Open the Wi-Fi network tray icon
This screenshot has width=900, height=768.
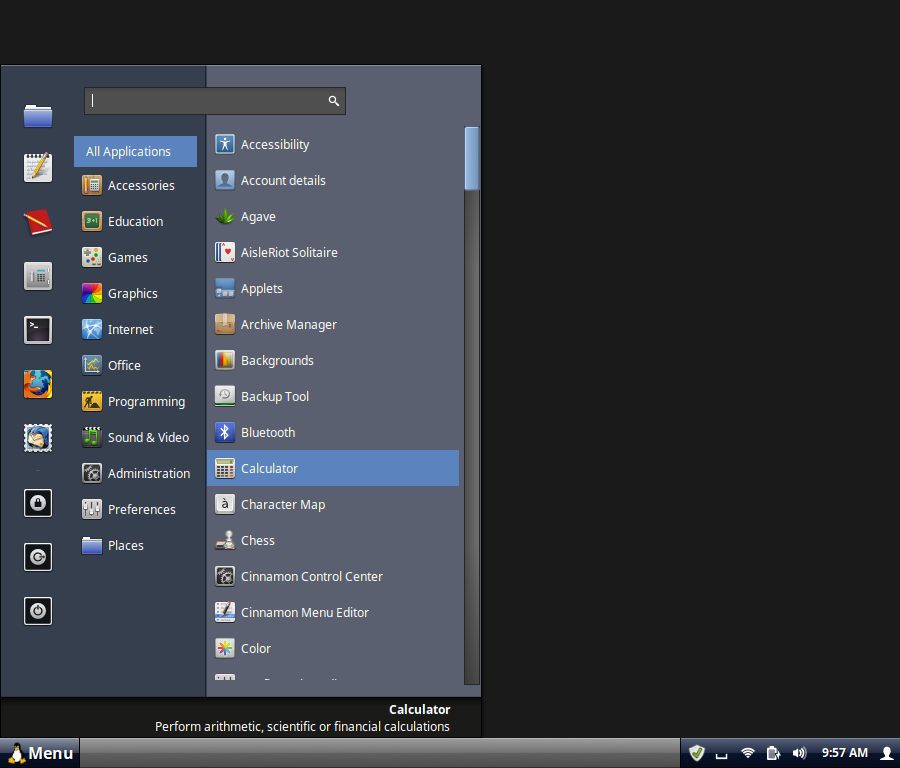coord(747,753)
